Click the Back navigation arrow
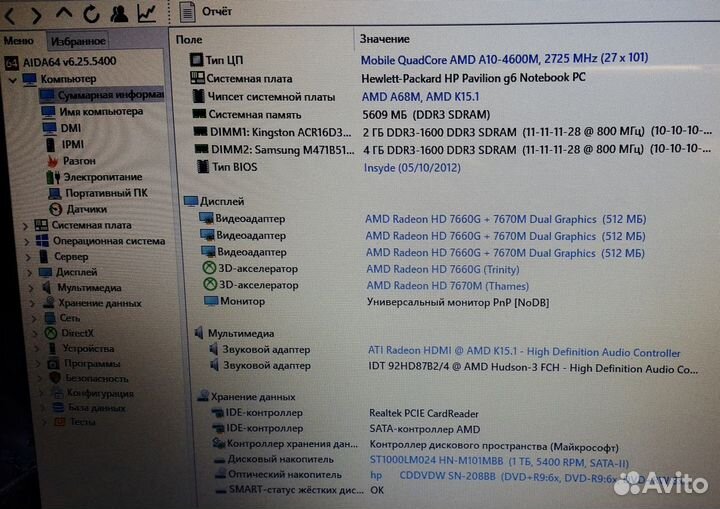Viewport: 720px width, 509px height. pos(10,16)
